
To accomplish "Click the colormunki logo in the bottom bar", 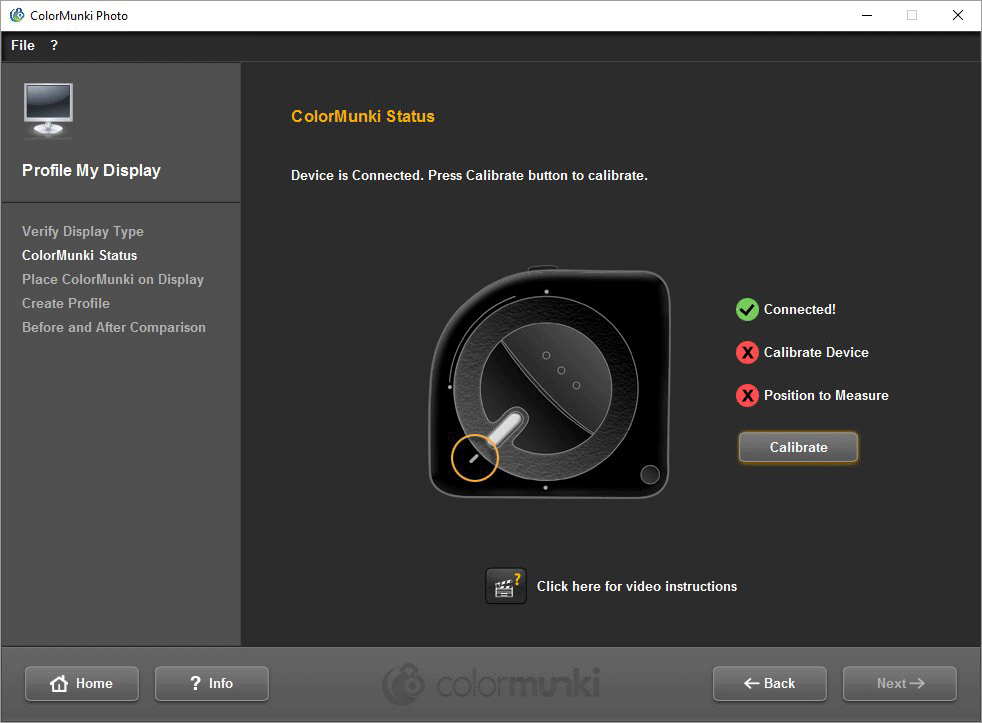I will [x=491, y=684].
